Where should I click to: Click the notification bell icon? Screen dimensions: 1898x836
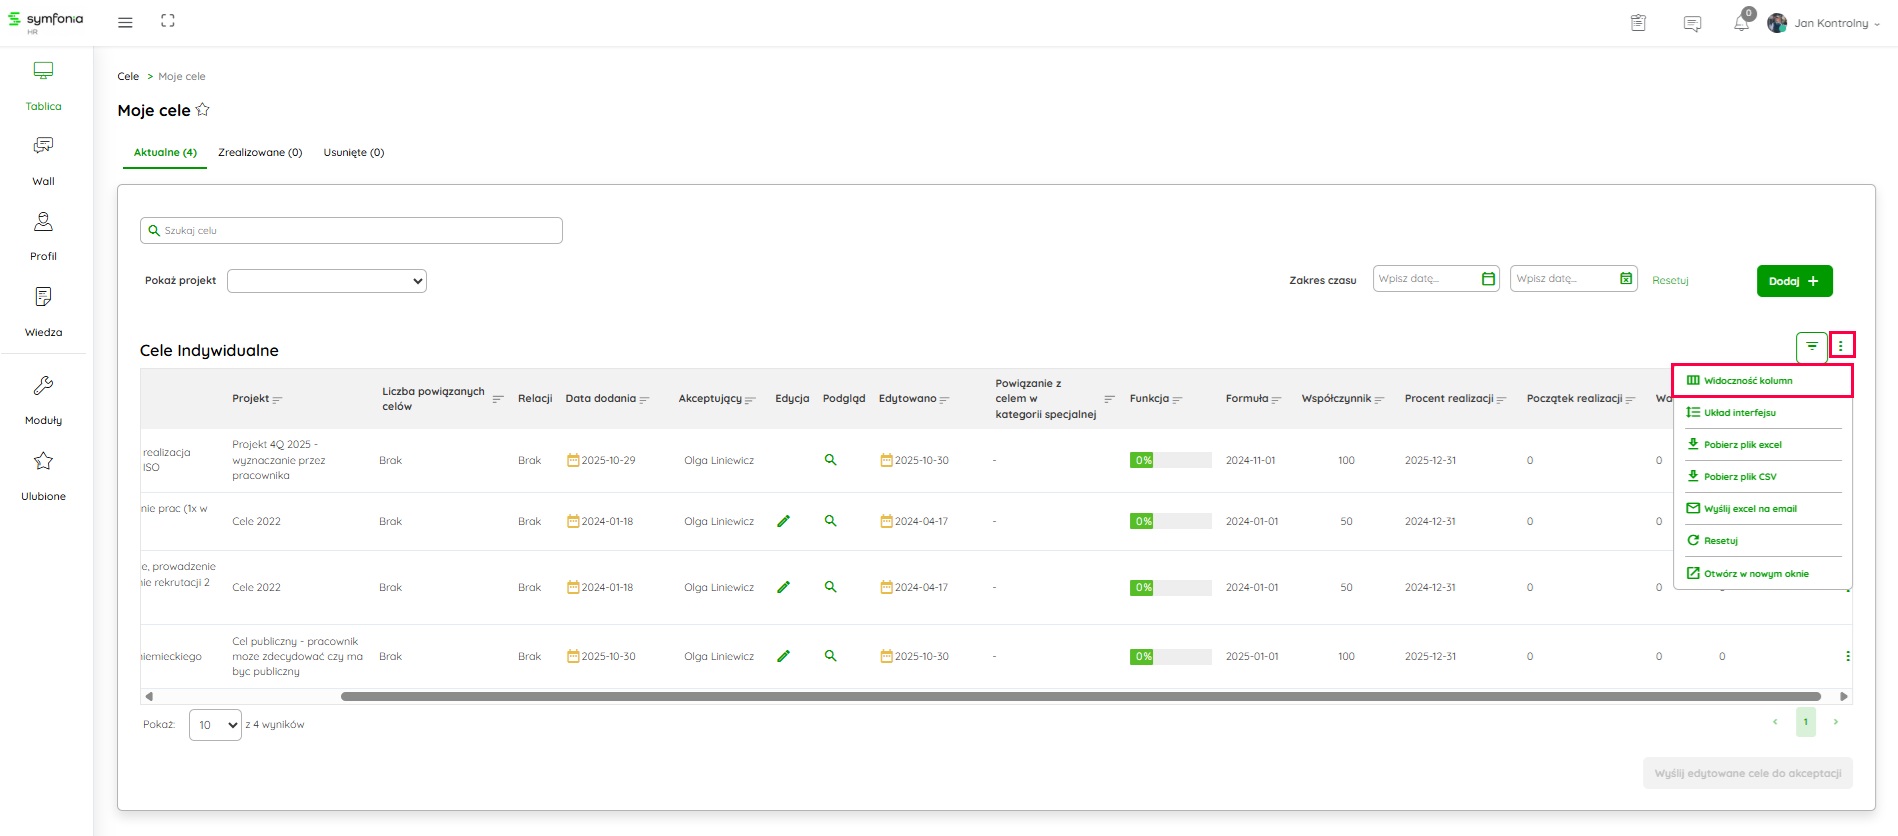(x=1741, y=23)
